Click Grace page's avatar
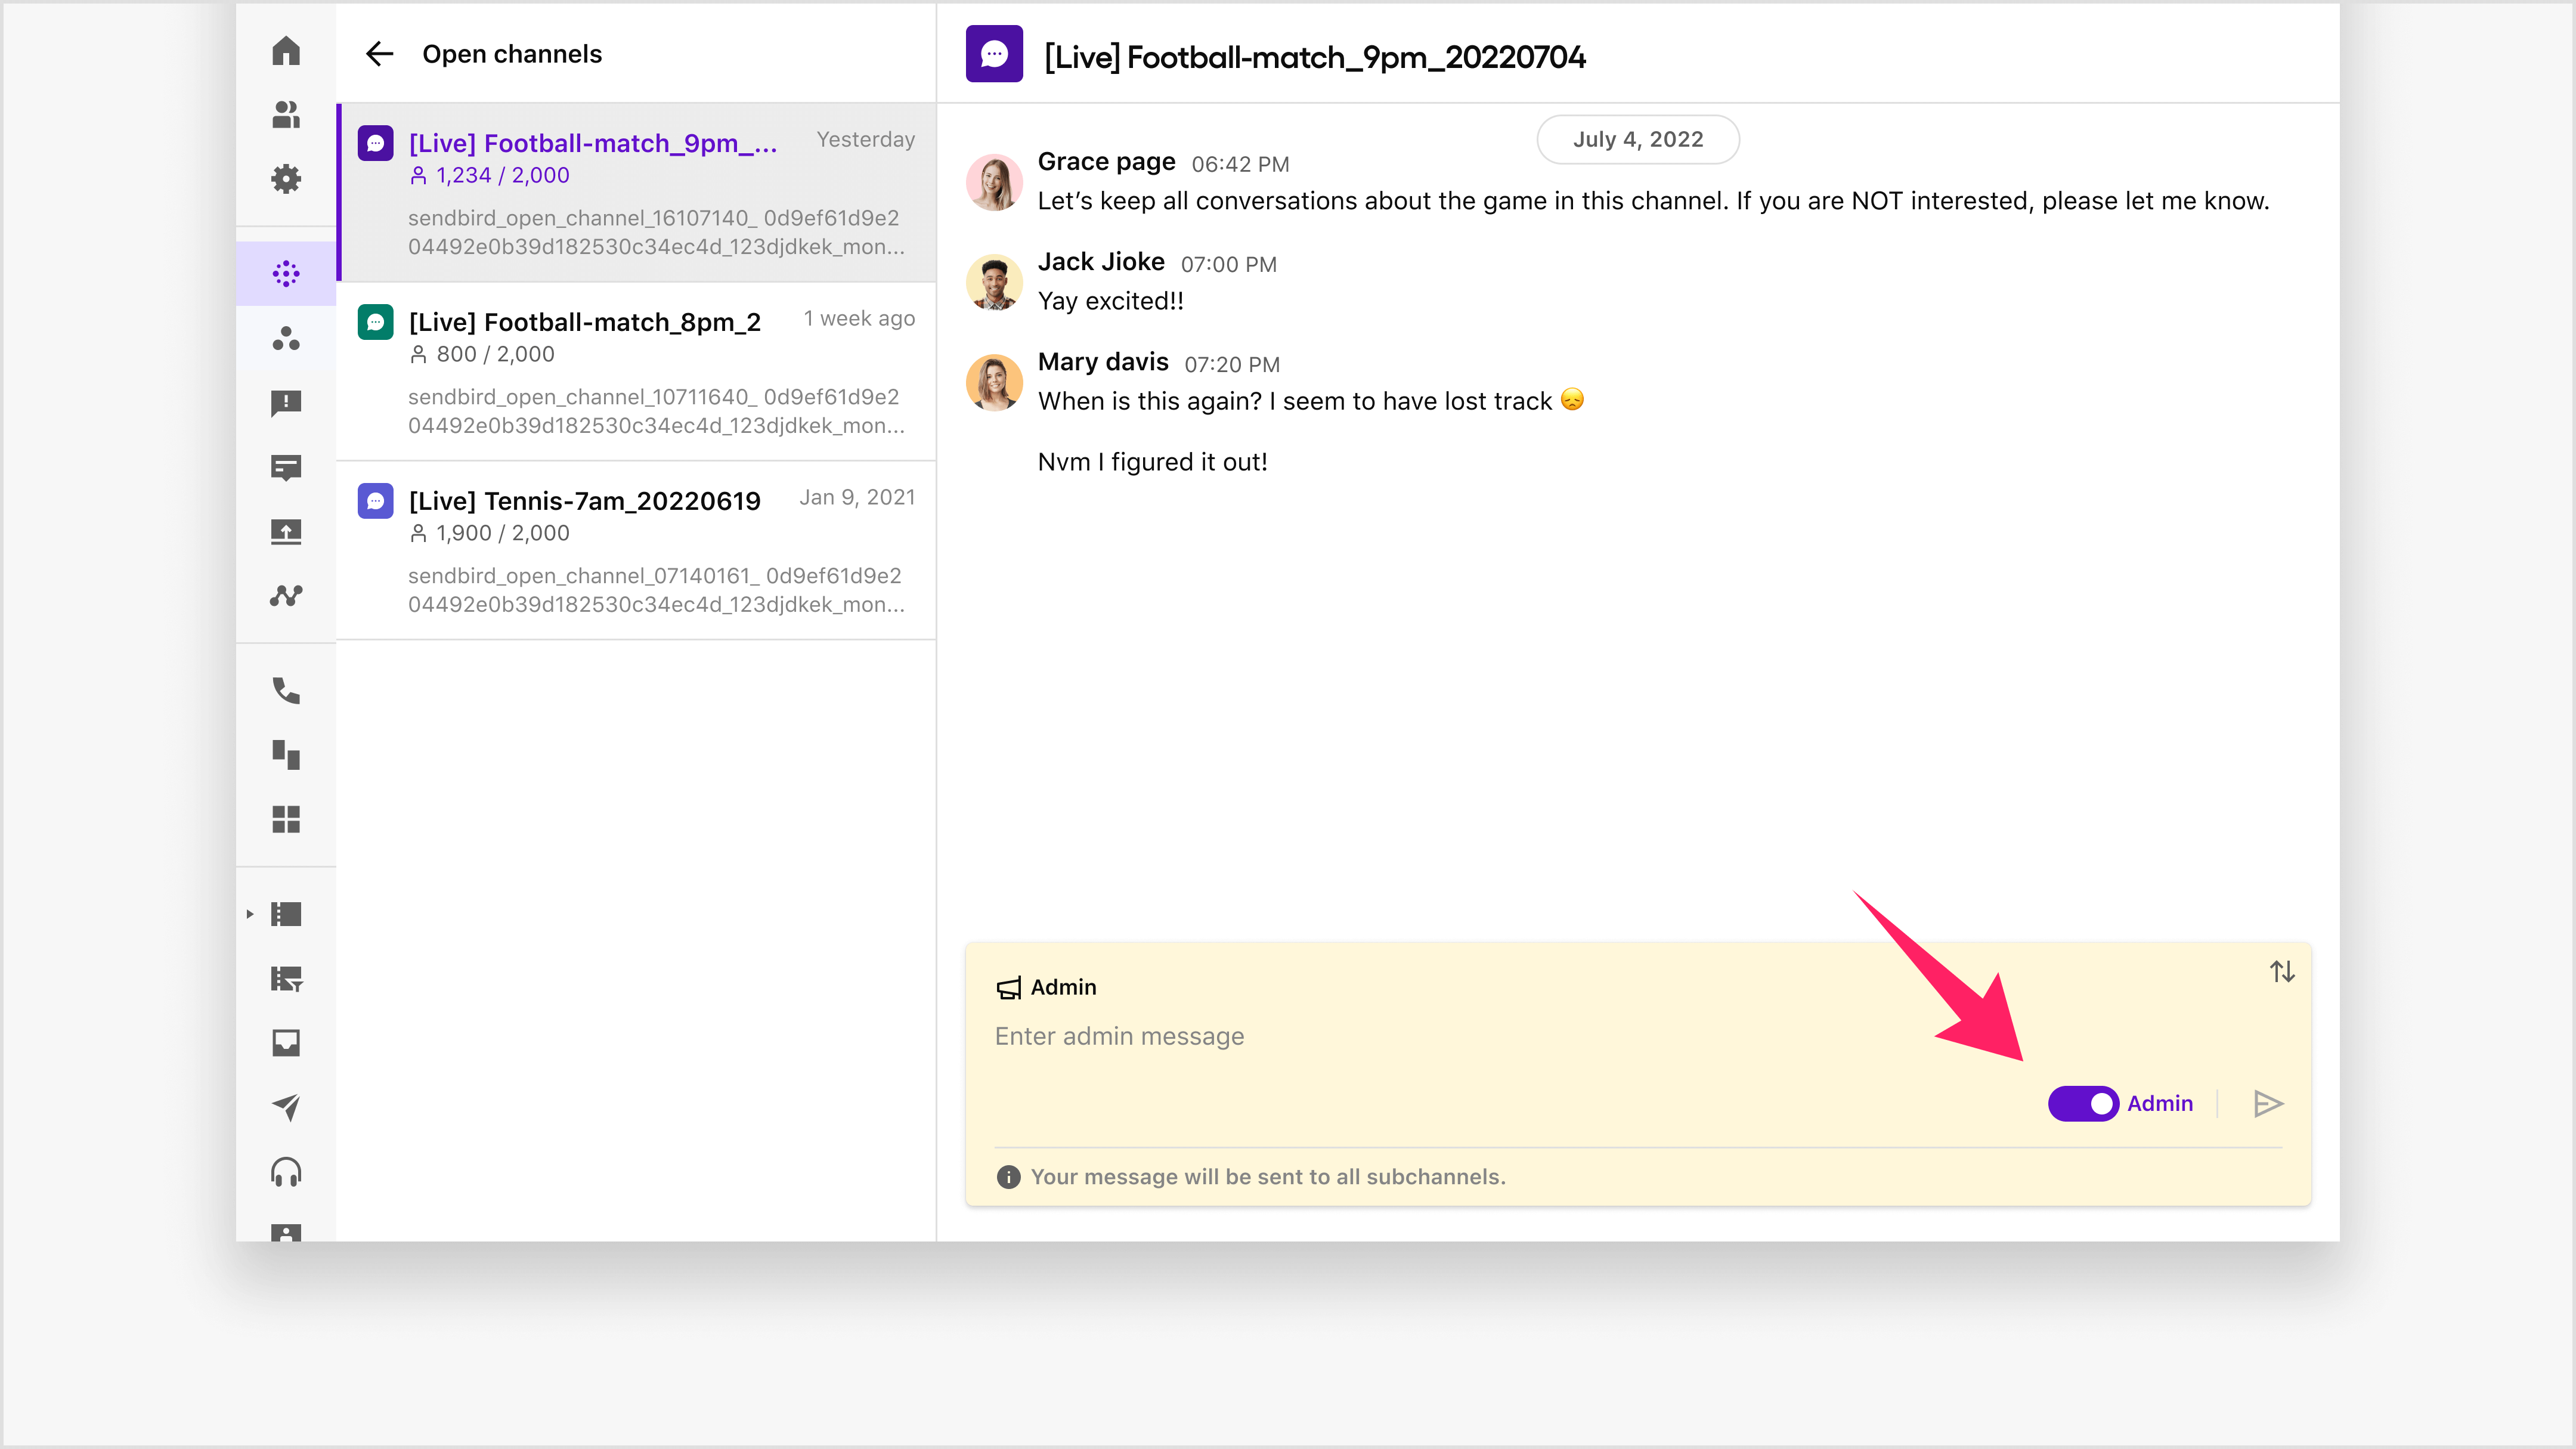Image resolution: width=2576 pixels, height=1449 pixels. (994, 182)
